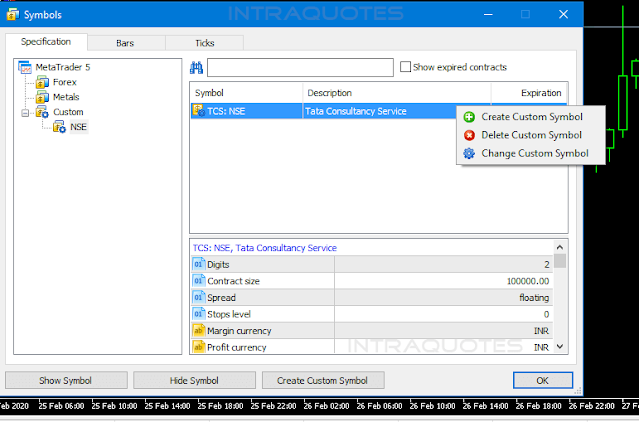The width and height of the screenshot is (639, 422).
Task: Select MetaTrader 5 tree root label
Action: (x=63, y=67)
